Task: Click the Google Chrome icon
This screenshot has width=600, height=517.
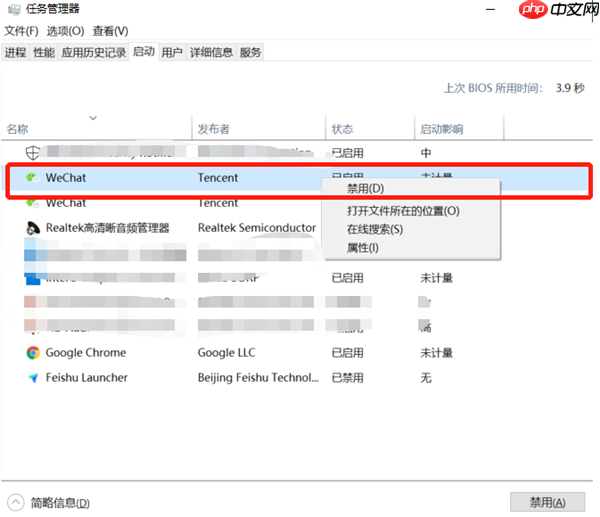Action: pos(33,353)
